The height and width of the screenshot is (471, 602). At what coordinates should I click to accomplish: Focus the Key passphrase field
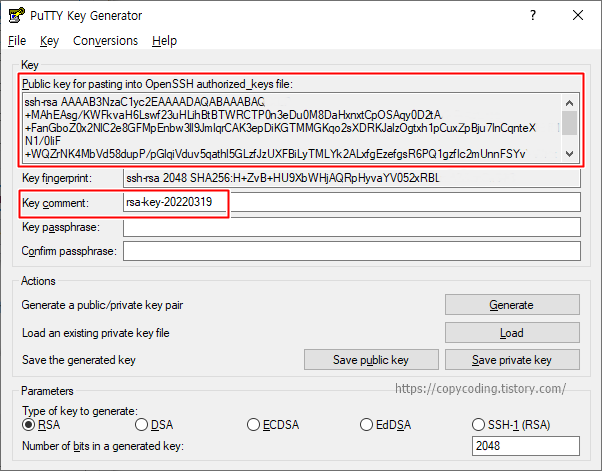(352, 227)
